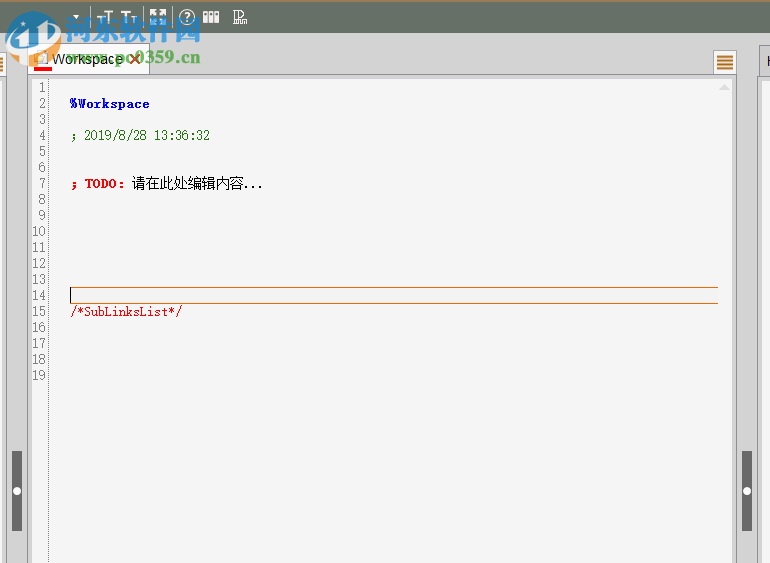Viewport: 770px width, 563px height.
Task: Click the three-column books icon
Action: click(x=211, y=17)
